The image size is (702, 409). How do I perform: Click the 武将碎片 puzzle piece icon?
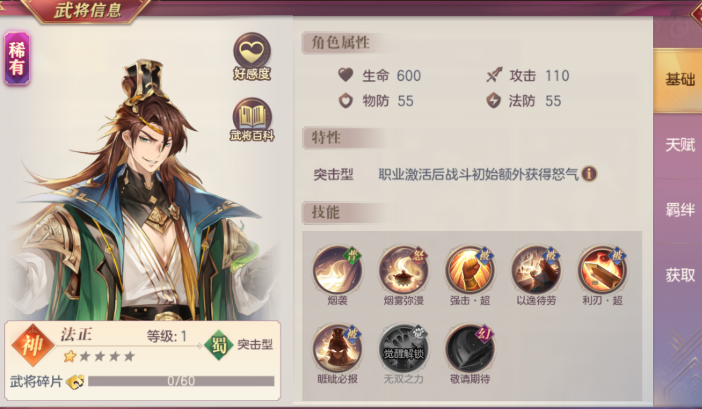tap(75, 382)
